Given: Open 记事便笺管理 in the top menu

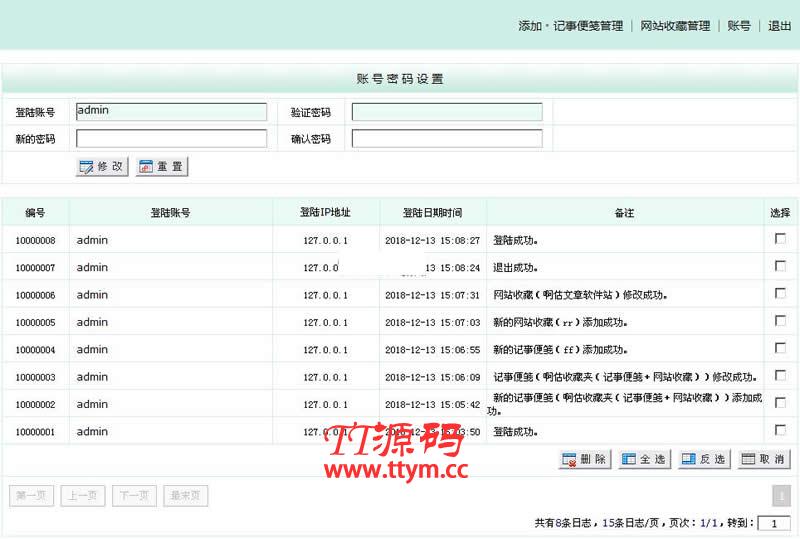Looking at the screenshot, I should tap(588, 26).
